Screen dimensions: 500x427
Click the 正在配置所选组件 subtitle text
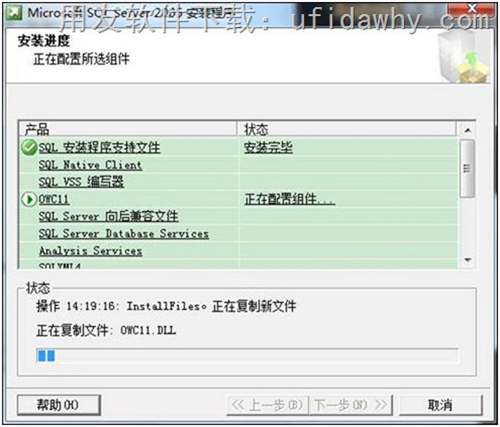(81, 59)
